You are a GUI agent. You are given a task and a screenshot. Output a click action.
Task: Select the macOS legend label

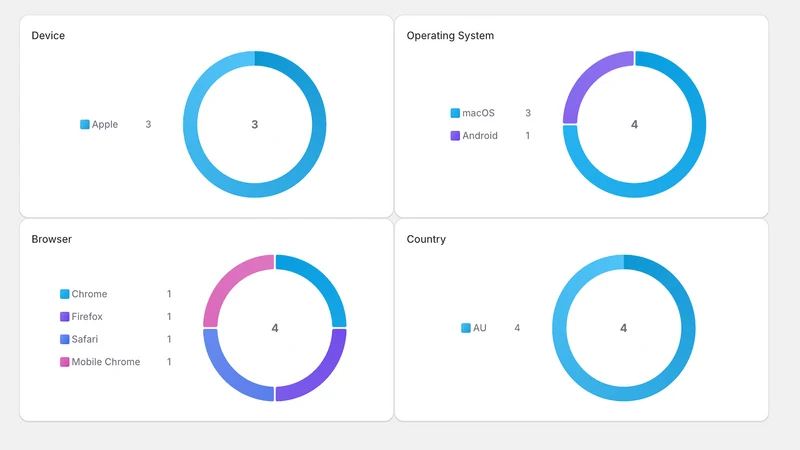pyautogui.click(x=478, y=113)
